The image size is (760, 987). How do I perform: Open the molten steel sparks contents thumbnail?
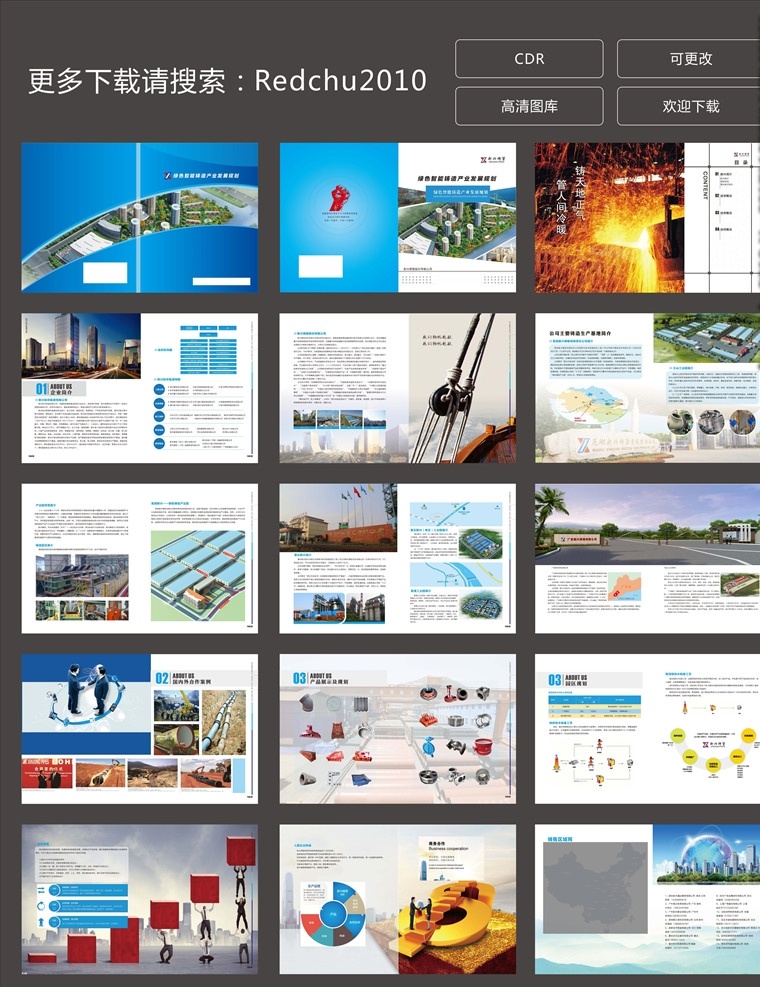coord(647,217)
